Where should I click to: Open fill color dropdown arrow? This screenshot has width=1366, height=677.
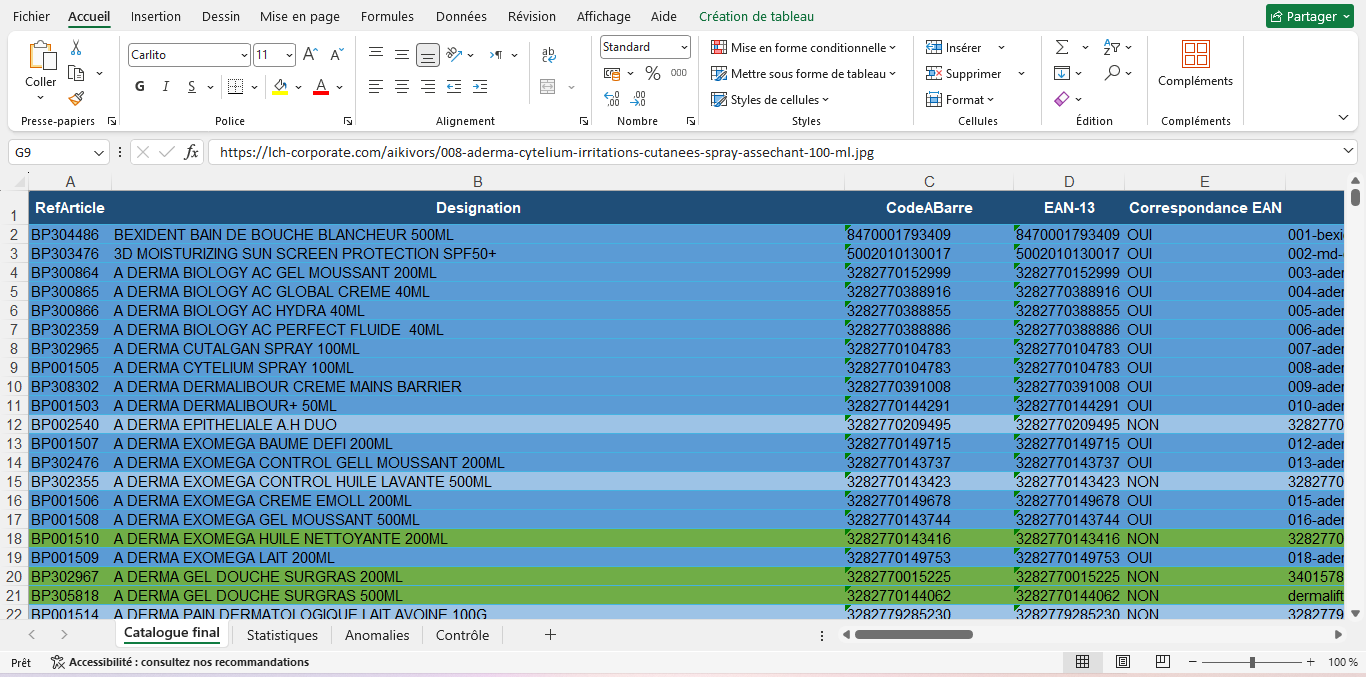coord(299,87)
